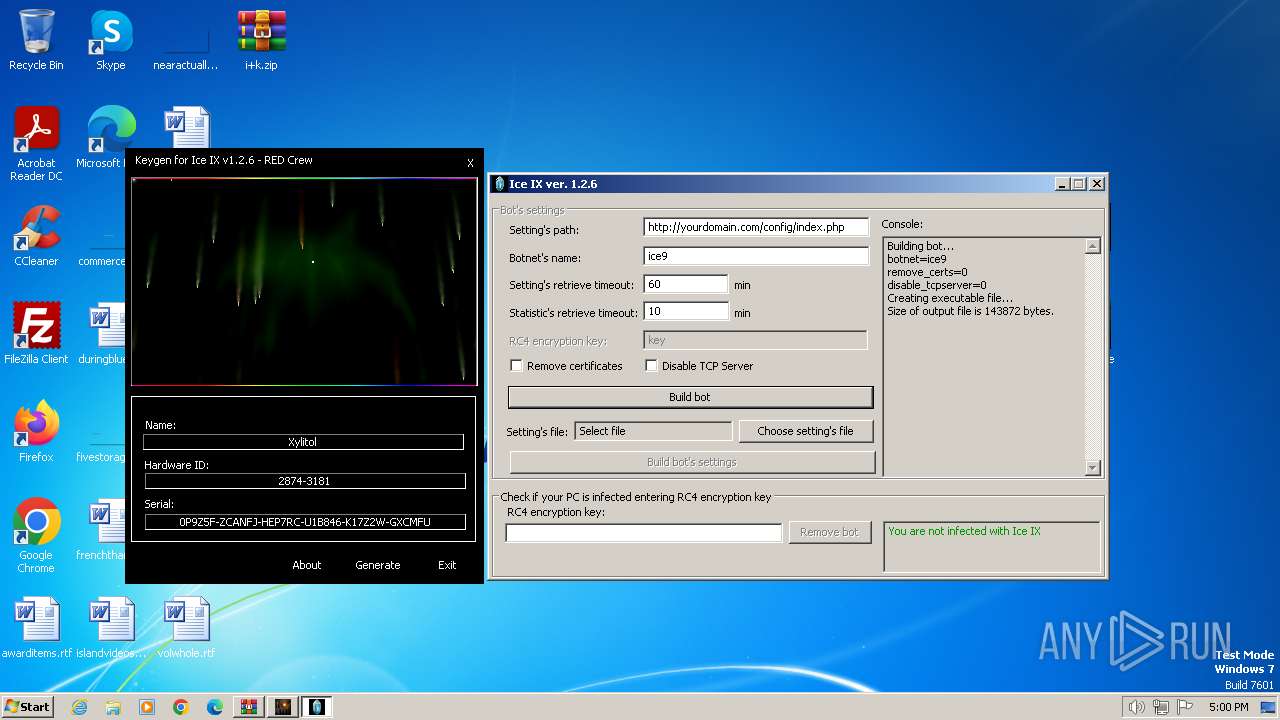
Task: Click the console scrollbar down arrow
Action: 1092,467
